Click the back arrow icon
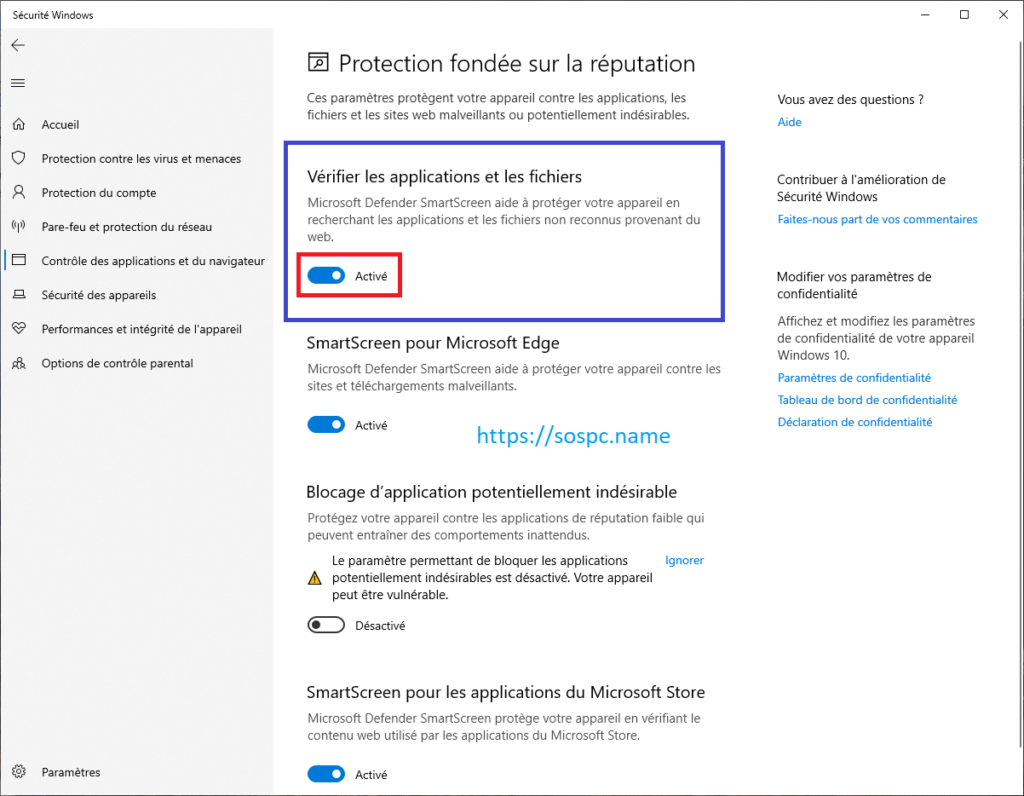 click(x=18, y=45)
